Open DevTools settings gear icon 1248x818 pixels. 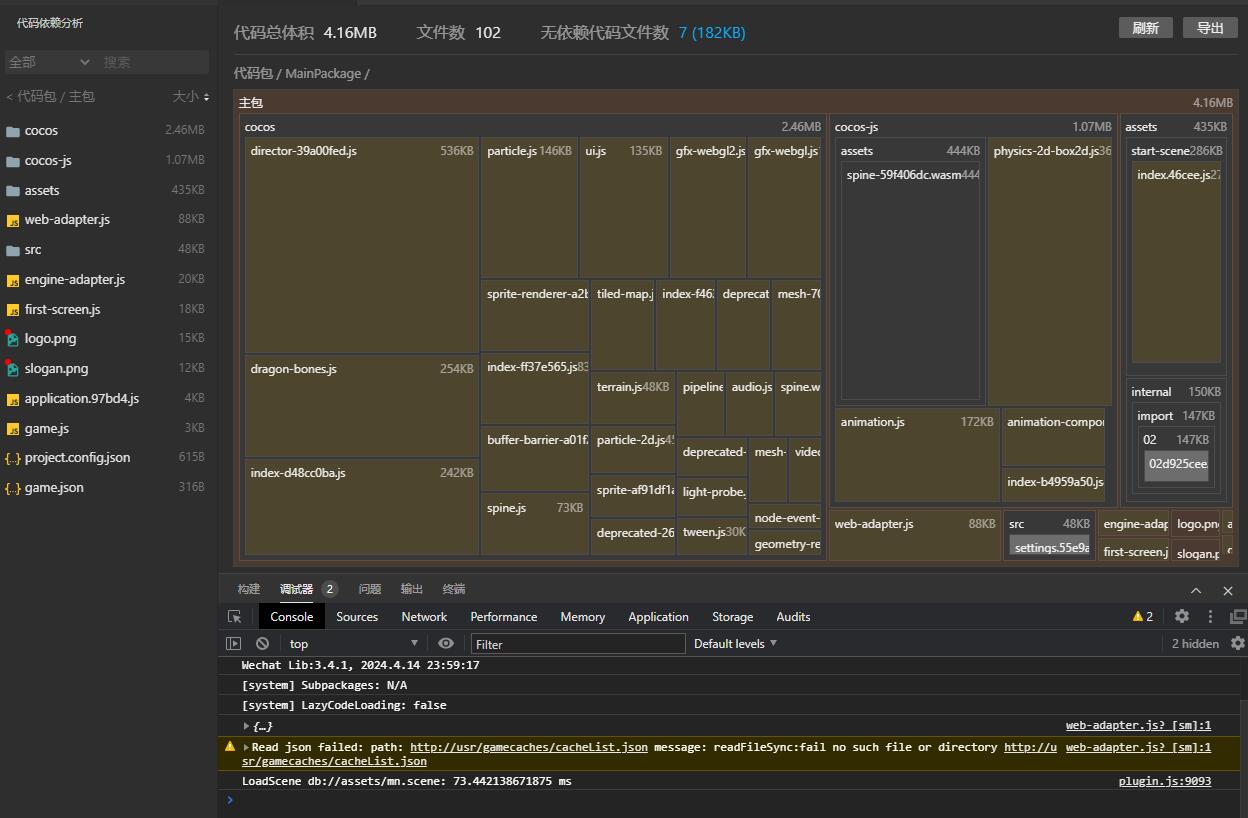(1182, 617)
